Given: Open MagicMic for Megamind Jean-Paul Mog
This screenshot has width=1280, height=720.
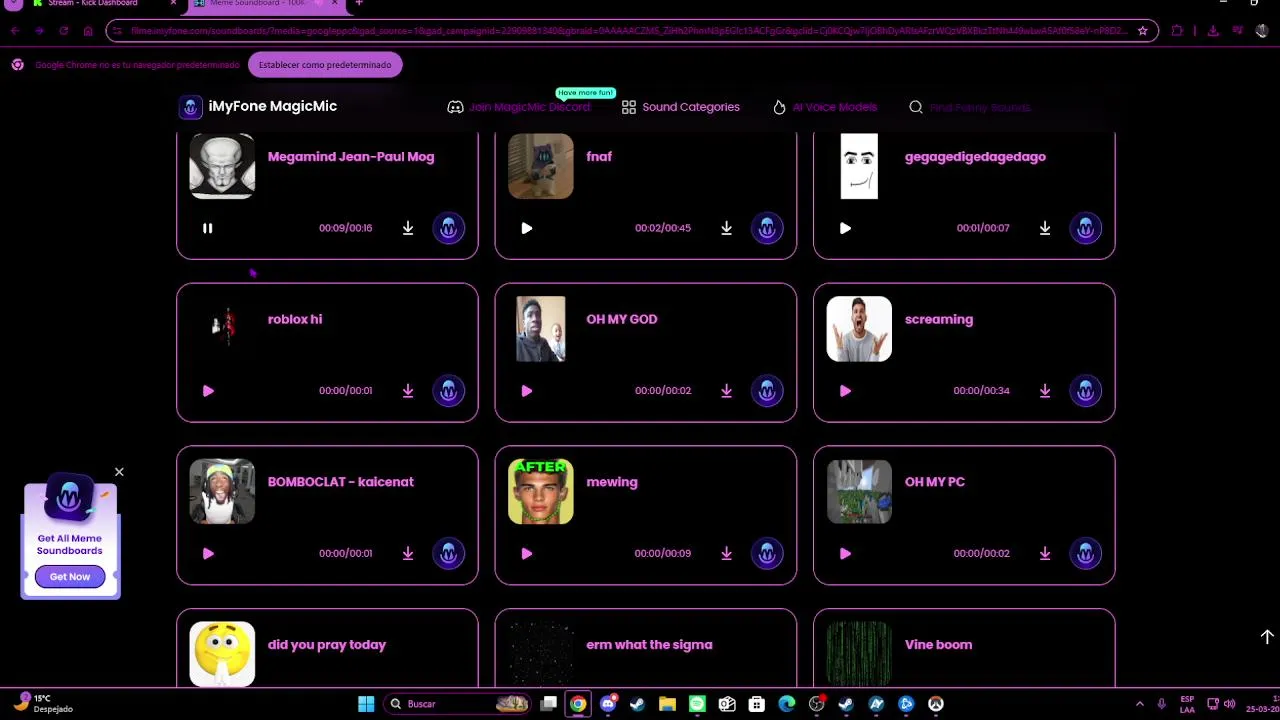Looking at the screenshot, I should pyautogui.click(x=448, y=228).
